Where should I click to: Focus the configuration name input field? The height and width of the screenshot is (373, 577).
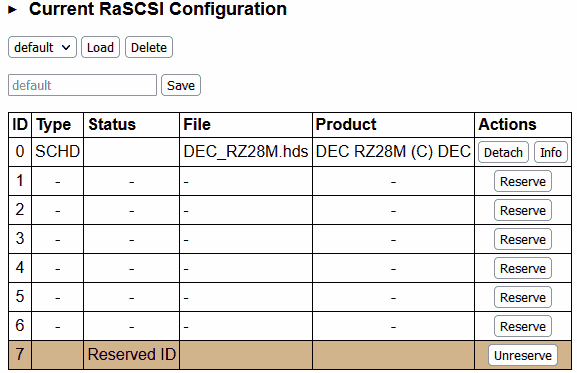(x=82, y=85)
